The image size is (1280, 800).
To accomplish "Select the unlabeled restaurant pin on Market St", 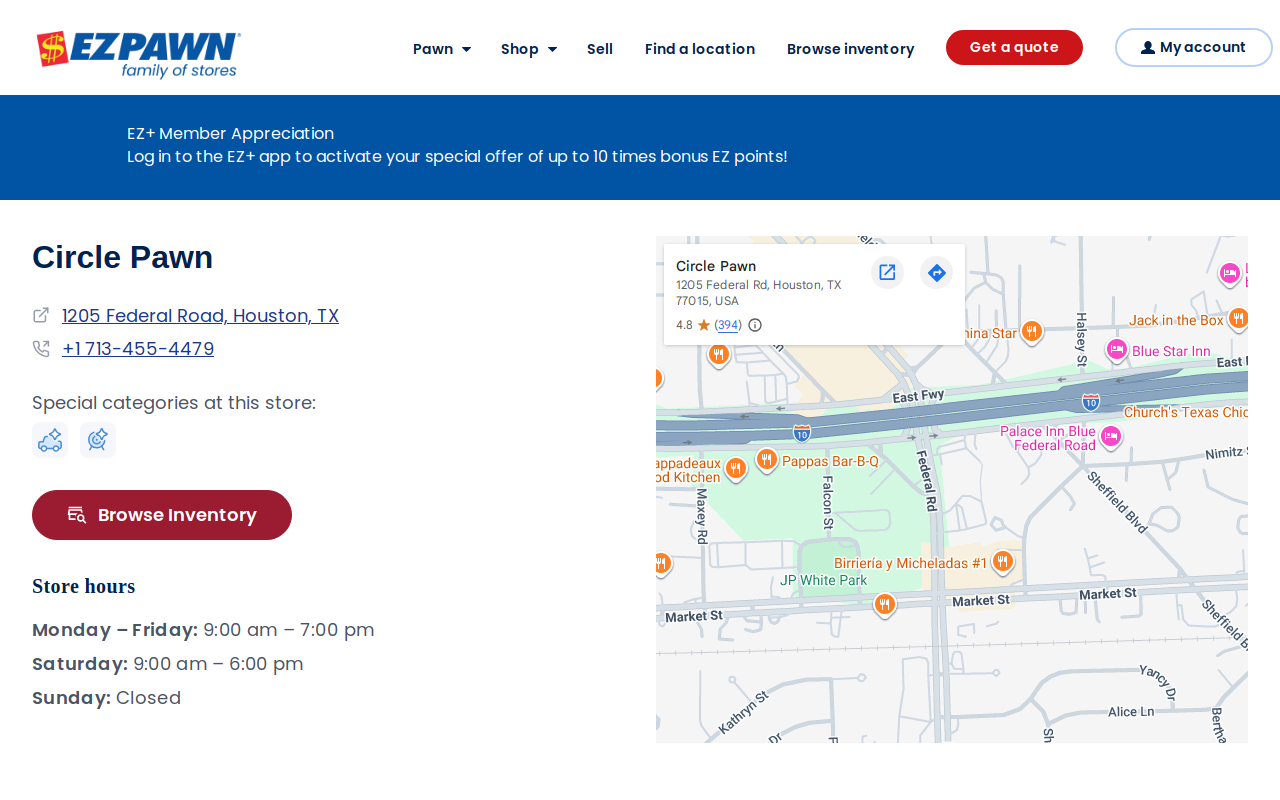I will pos(885,604).
